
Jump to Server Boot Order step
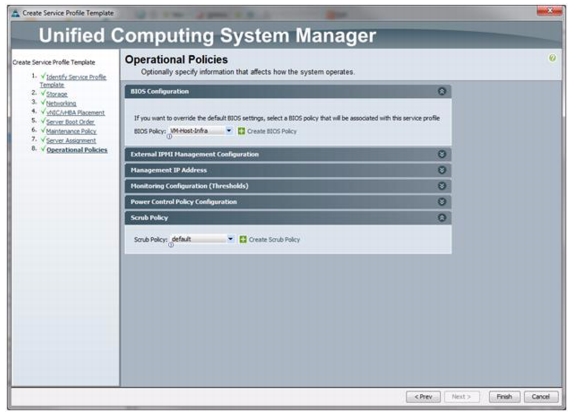tap(71, 122)
